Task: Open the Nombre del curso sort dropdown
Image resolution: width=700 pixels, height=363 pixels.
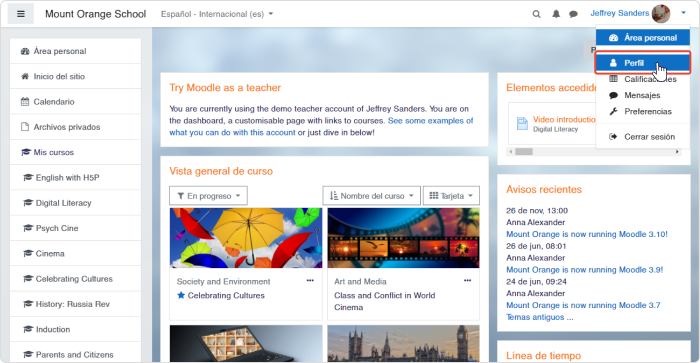Action: coord(371,196)
